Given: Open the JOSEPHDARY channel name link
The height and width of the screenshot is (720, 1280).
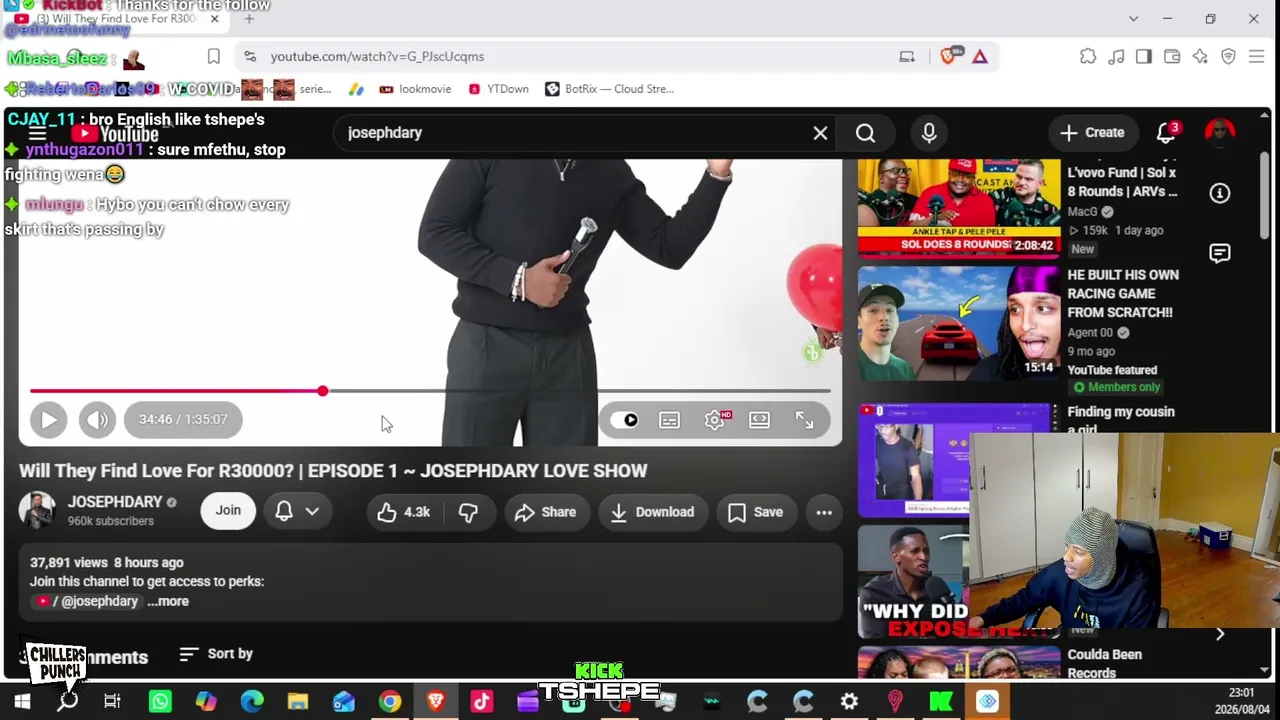Looking at the screenshot, I should coord(115,502).
